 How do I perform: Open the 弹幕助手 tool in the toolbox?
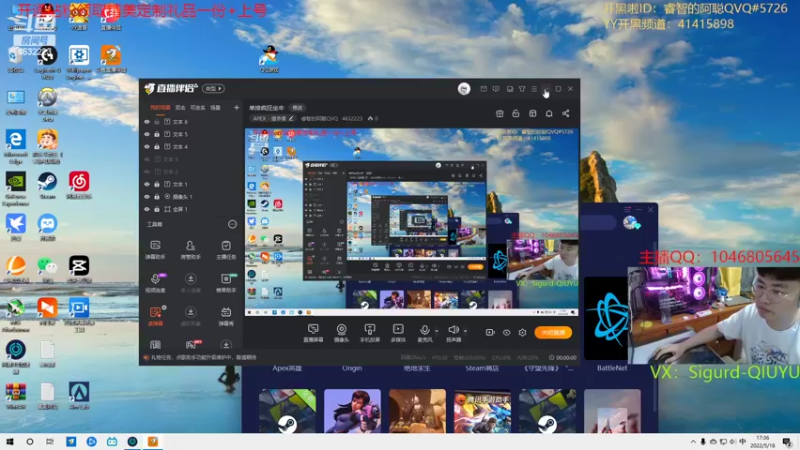tap(156, 250)
